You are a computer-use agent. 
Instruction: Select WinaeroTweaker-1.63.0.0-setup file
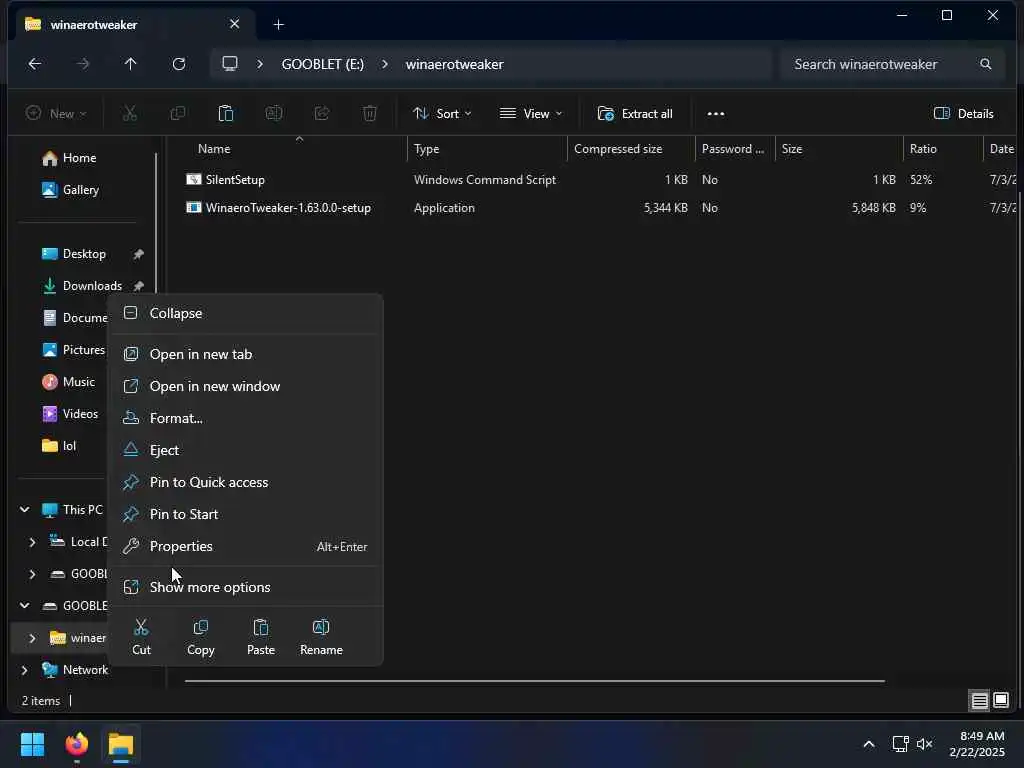click(x=287, y=208)
